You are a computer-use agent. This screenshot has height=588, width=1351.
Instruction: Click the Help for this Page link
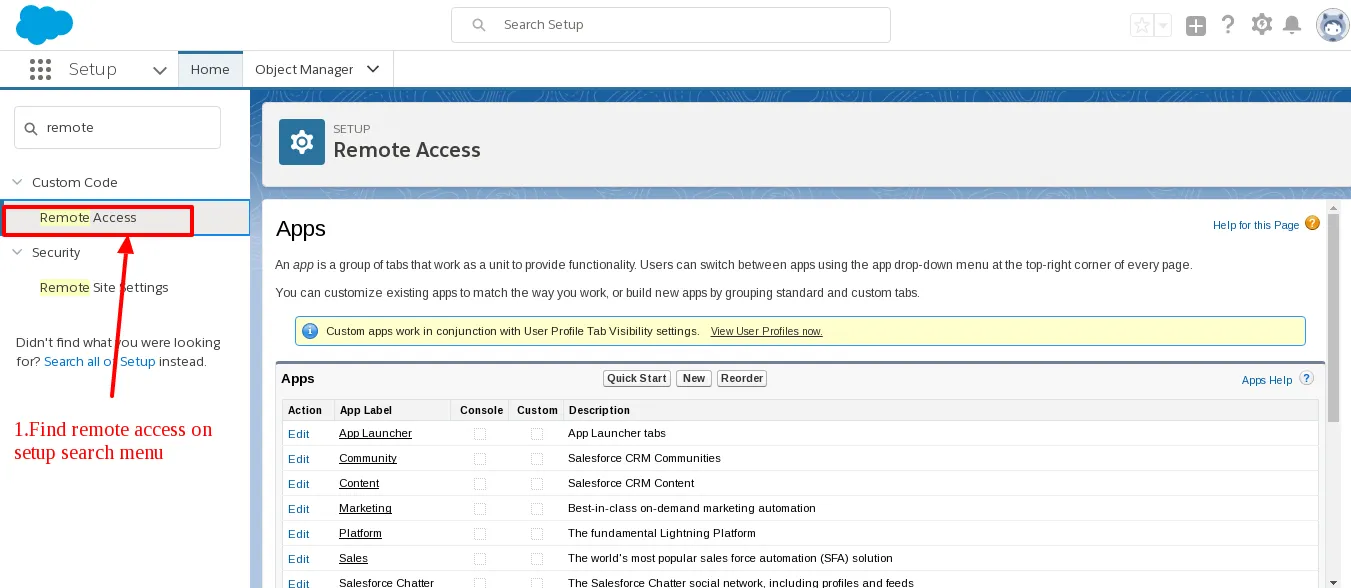click(x=1256, y=225)
